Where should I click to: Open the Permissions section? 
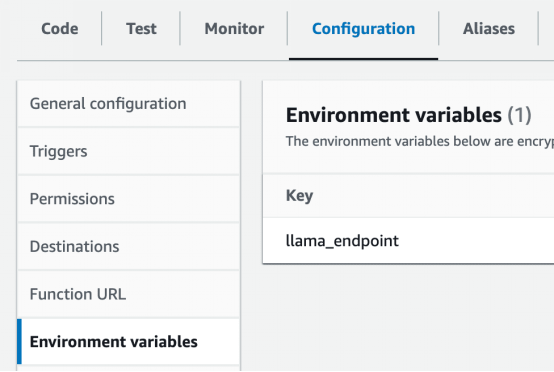click(x=129, y=199)
